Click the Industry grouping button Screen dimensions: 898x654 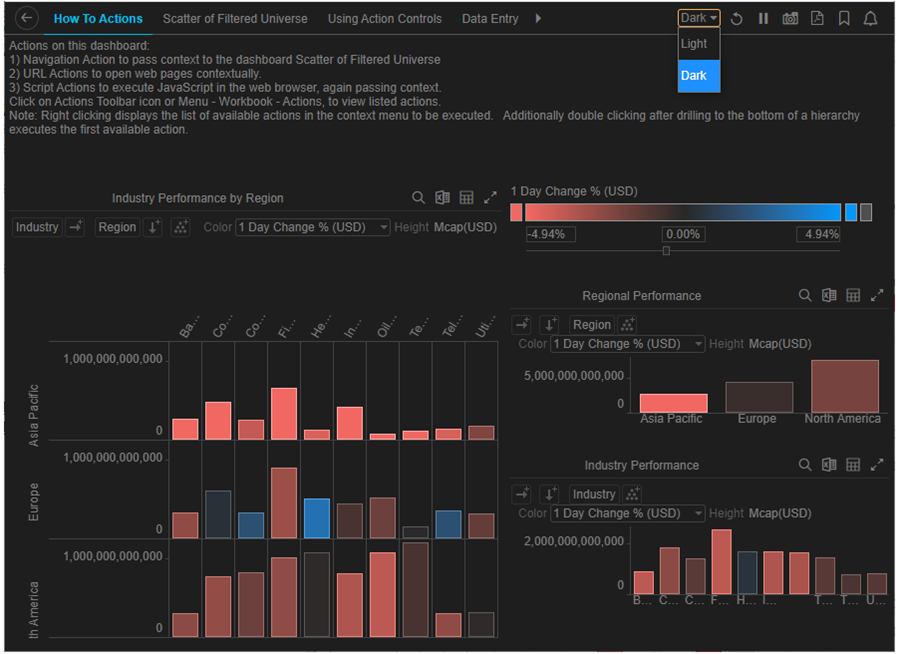click(37, 227)
